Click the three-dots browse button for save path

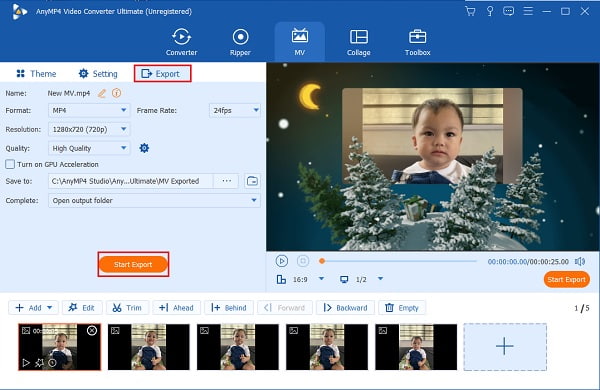click(227, 181)
